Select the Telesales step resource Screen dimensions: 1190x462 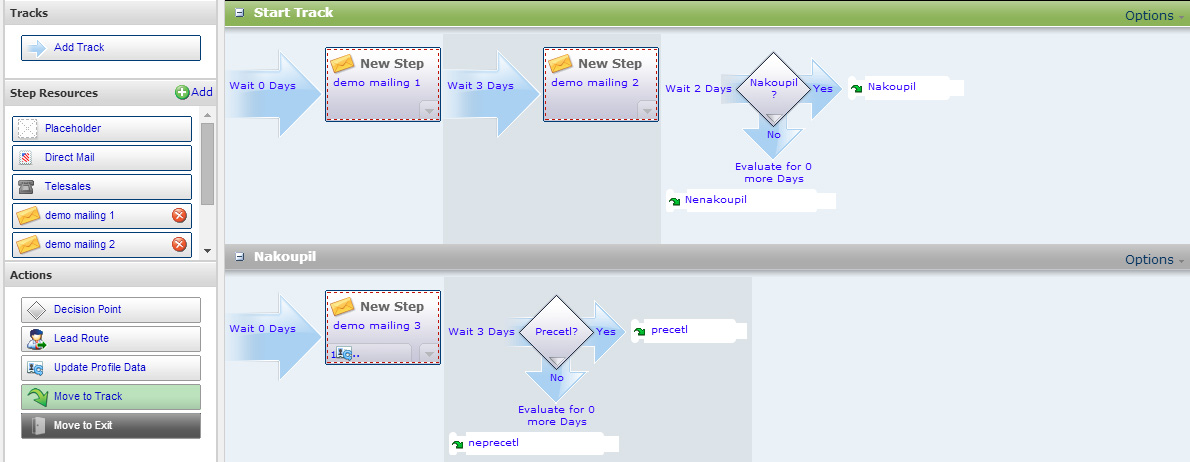[102, 187]
